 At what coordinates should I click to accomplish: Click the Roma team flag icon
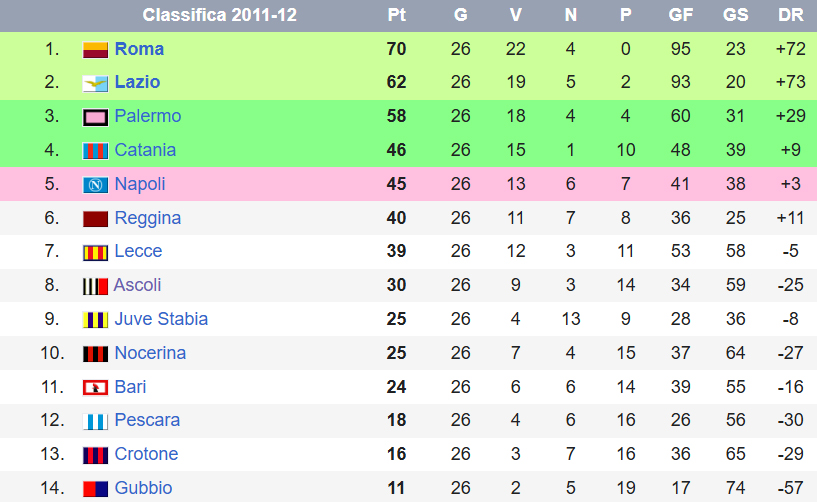point(95,50)
